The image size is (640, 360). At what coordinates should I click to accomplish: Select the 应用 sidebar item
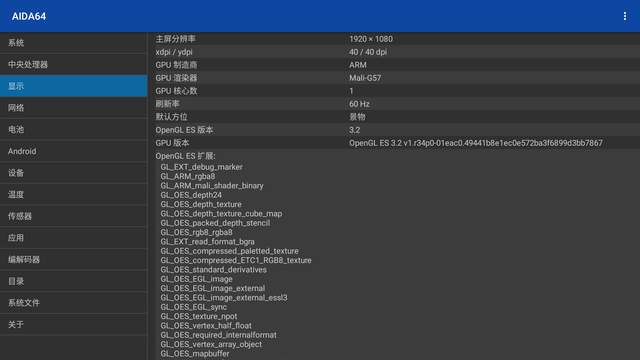[x=73, y=238]
